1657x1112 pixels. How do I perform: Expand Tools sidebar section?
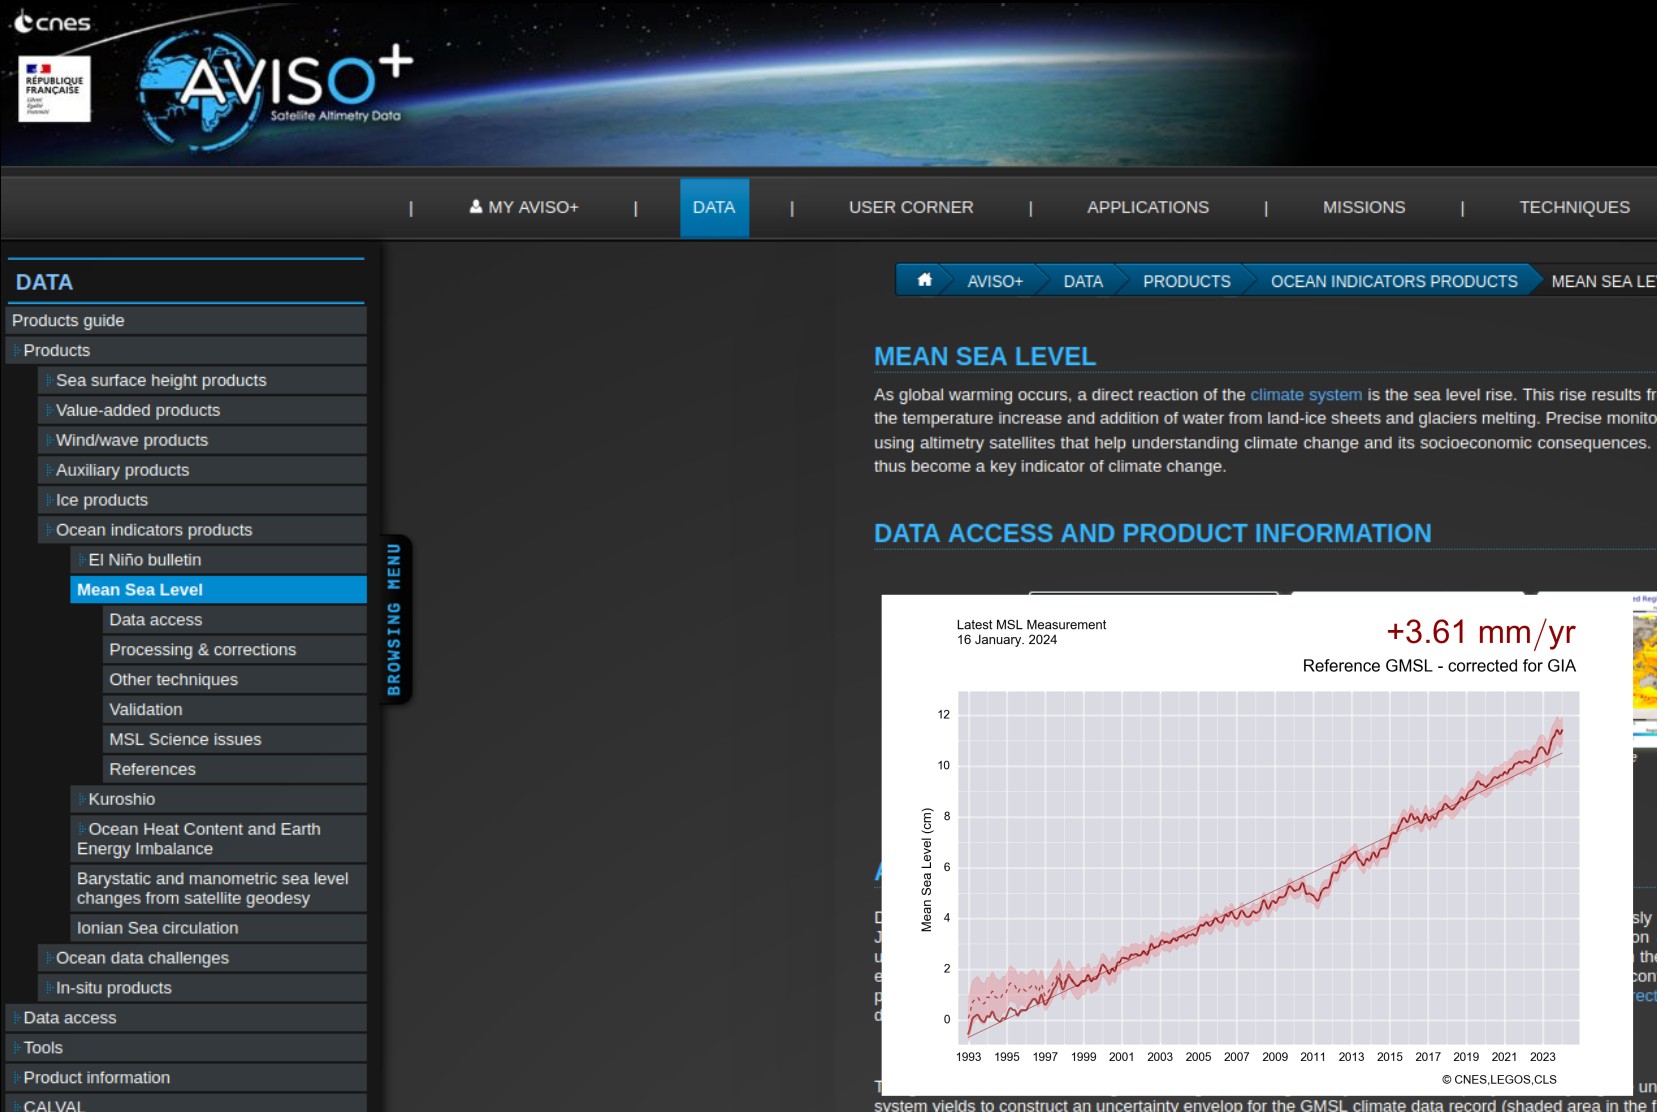[x=186, y=1048]
